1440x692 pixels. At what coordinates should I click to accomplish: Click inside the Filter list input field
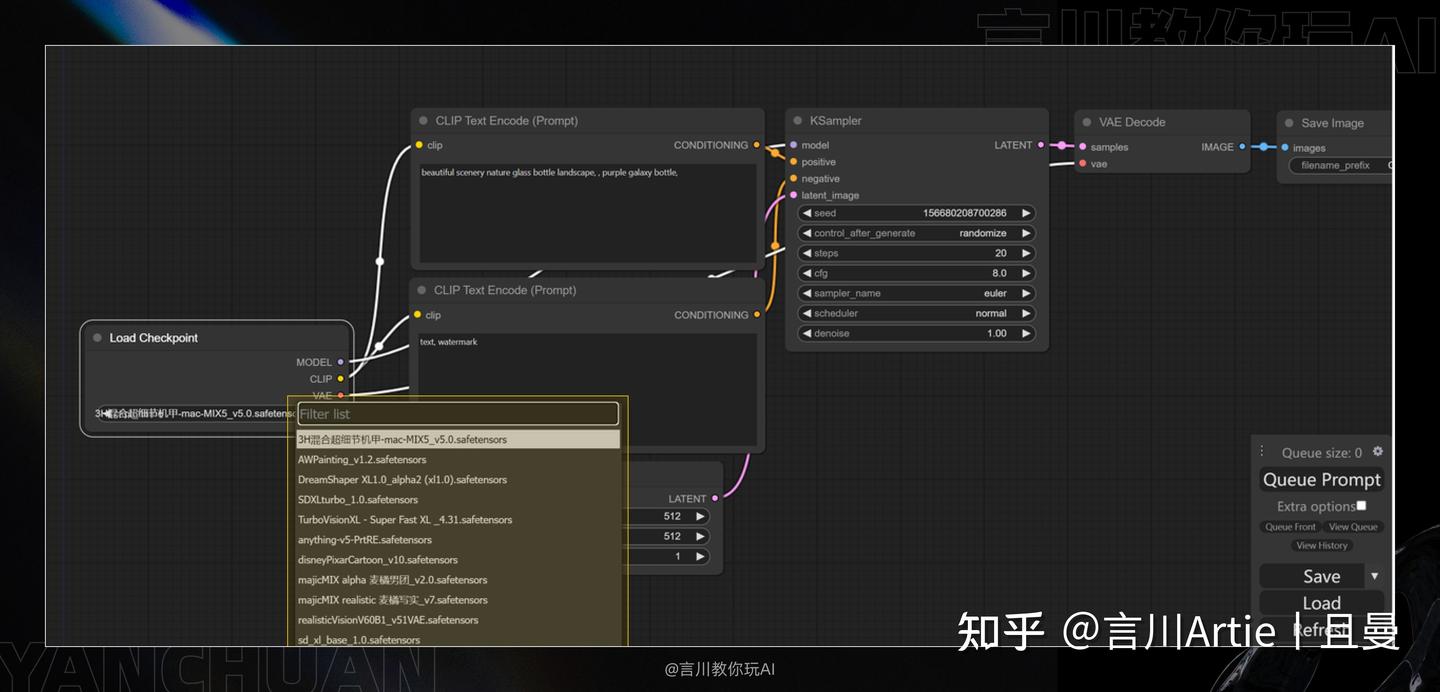pyautogui.click(x=457, y=413)
